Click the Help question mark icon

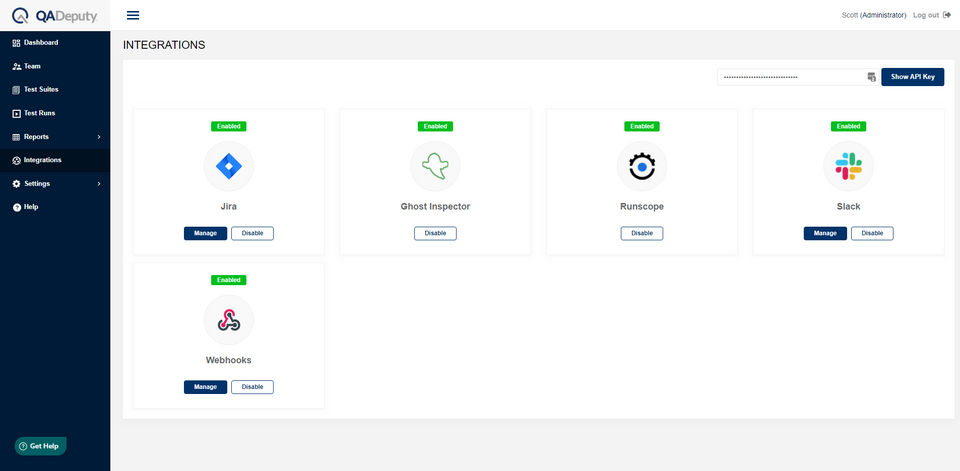(x=17, y=208)
